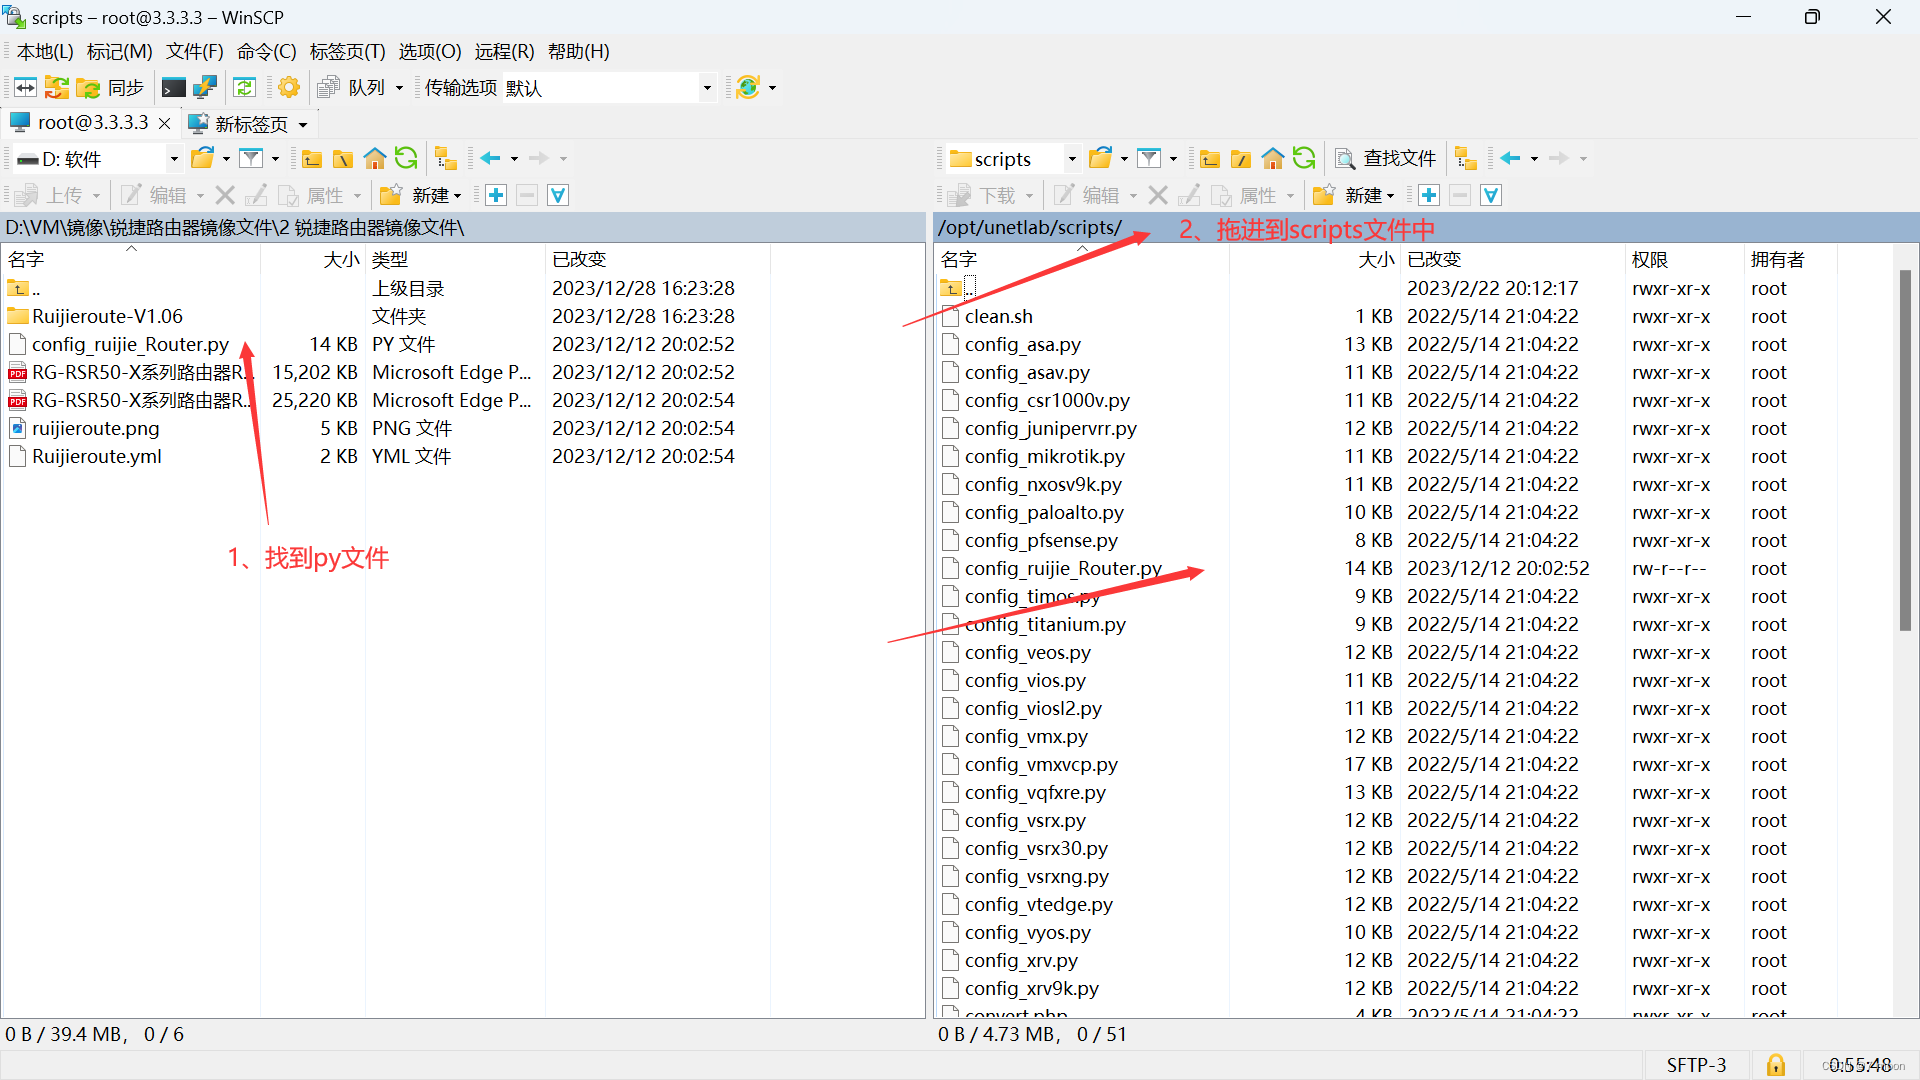Viewport: 1920px width, 1080px height.
Task: Toggle the local directory tree icon
Action: point(446,158)
